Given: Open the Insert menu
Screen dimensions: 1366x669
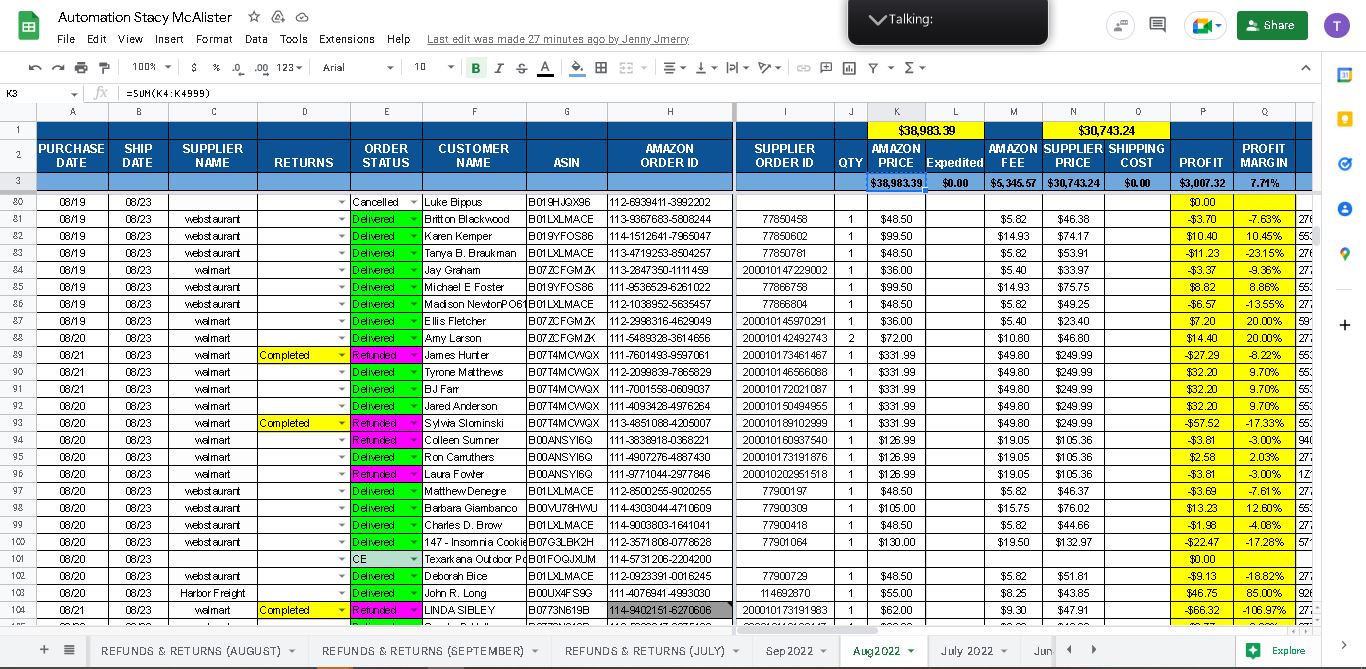Looking at the screenshot, I should [x=169, y=39].
